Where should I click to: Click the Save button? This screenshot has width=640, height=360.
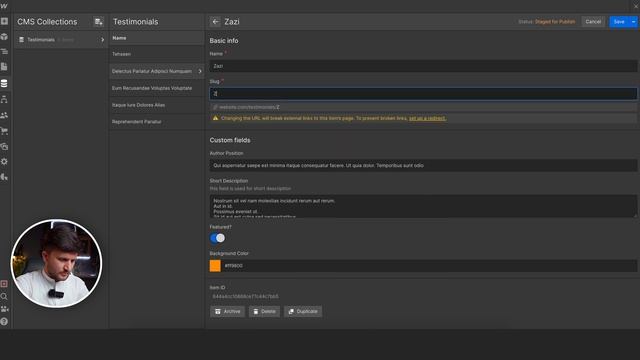pyautogui.click(x=619, y=22)
